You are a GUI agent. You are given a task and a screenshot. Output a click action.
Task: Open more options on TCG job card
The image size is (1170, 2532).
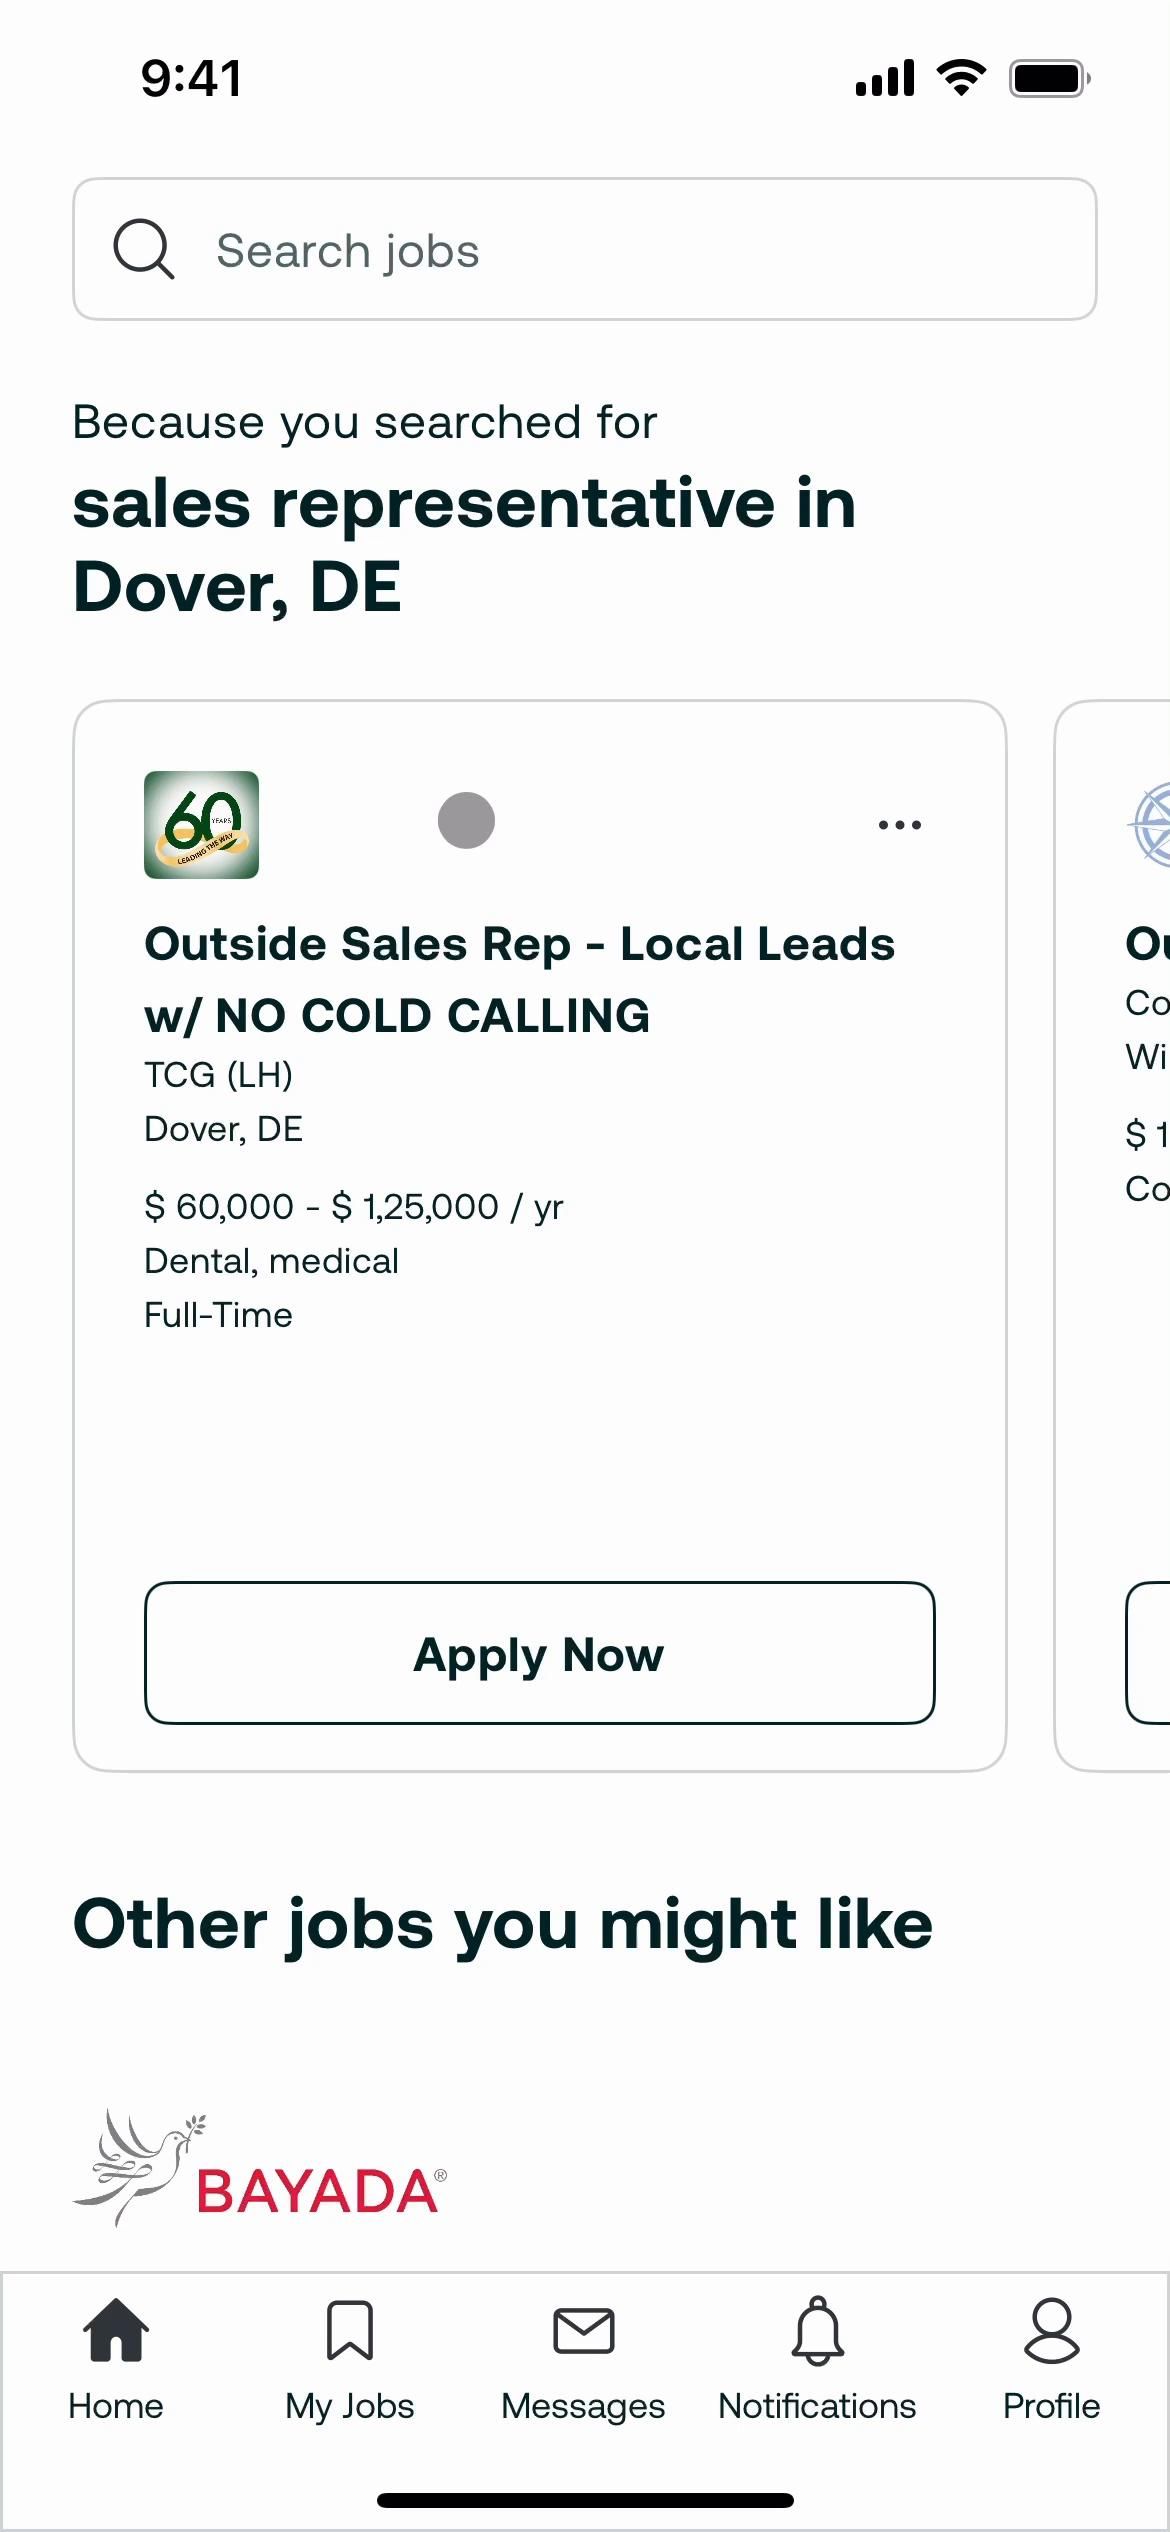point(899,825)
